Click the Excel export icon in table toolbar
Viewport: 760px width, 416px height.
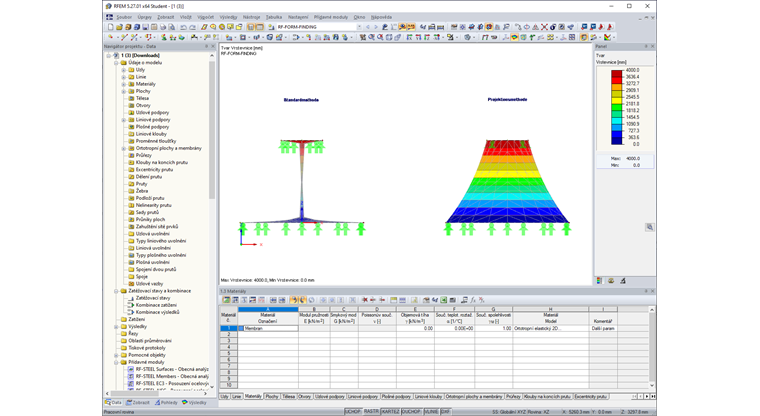[443, 300]
